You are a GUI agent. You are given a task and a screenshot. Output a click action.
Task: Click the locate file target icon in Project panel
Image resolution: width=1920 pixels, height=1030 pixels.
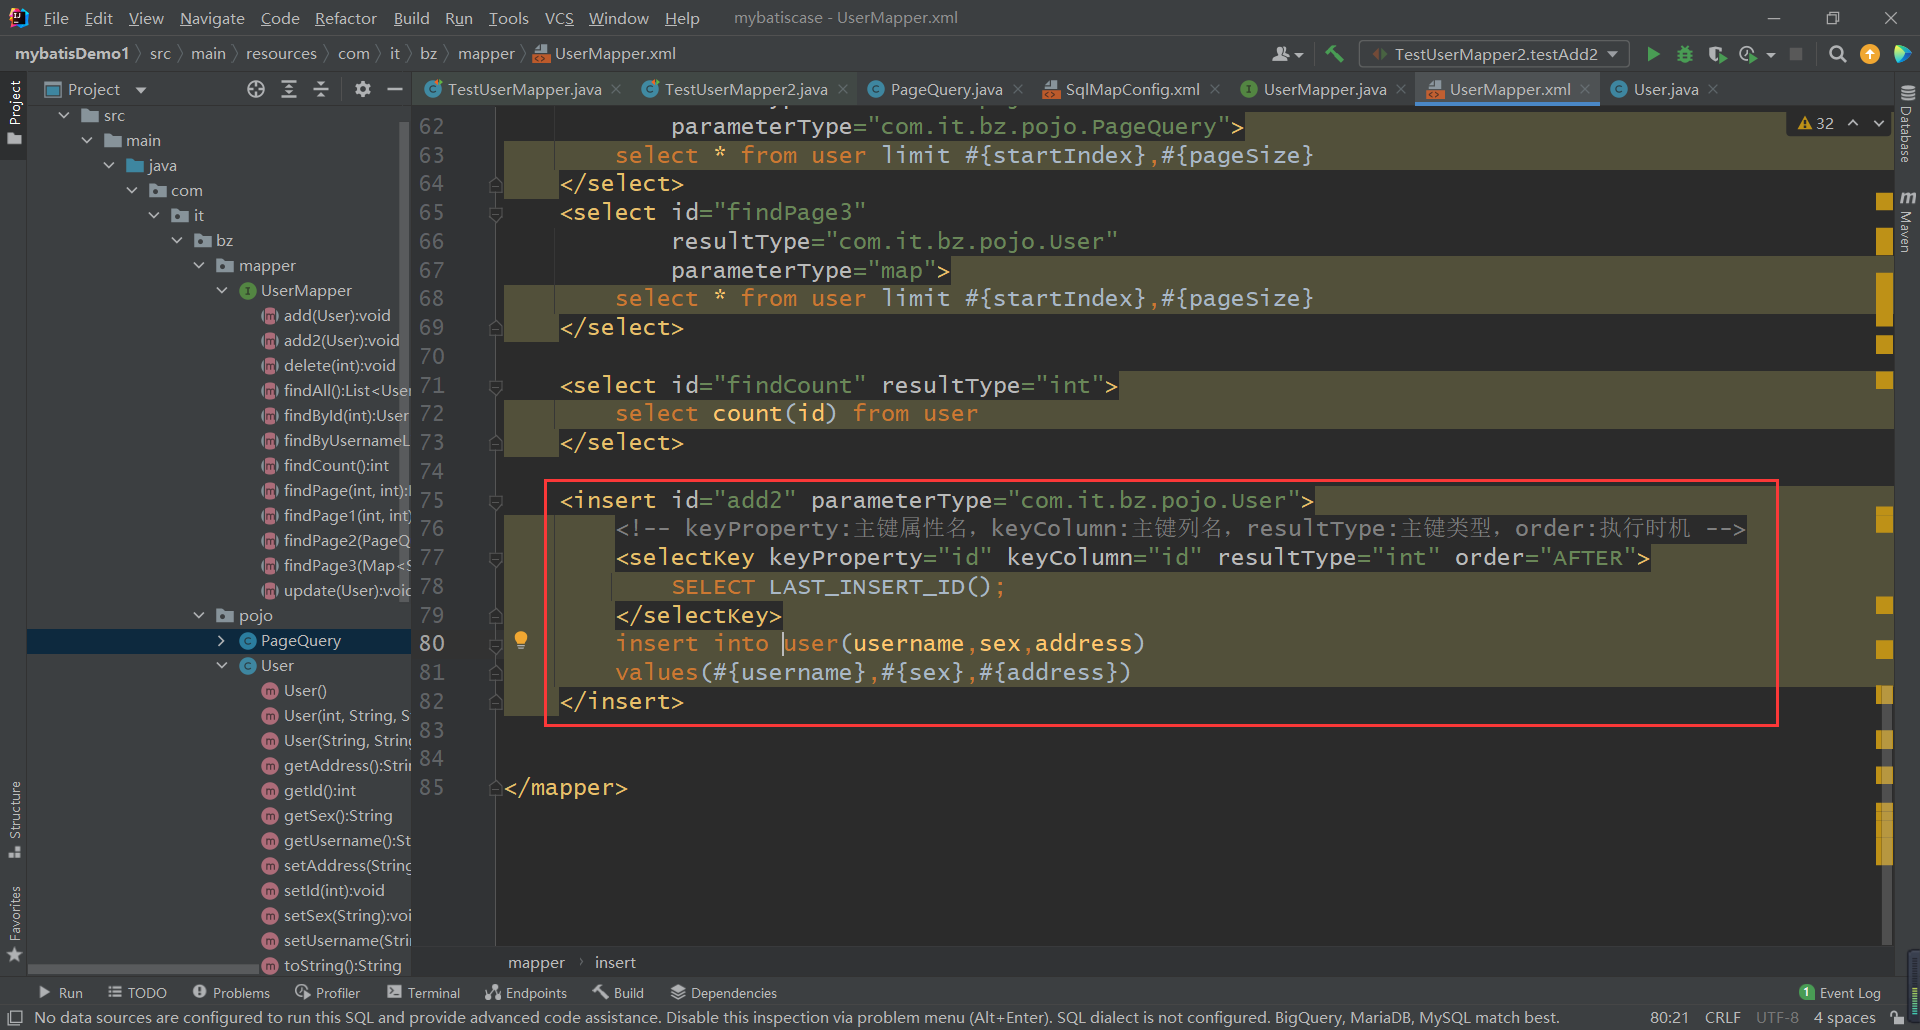click(x=256, y=90)
